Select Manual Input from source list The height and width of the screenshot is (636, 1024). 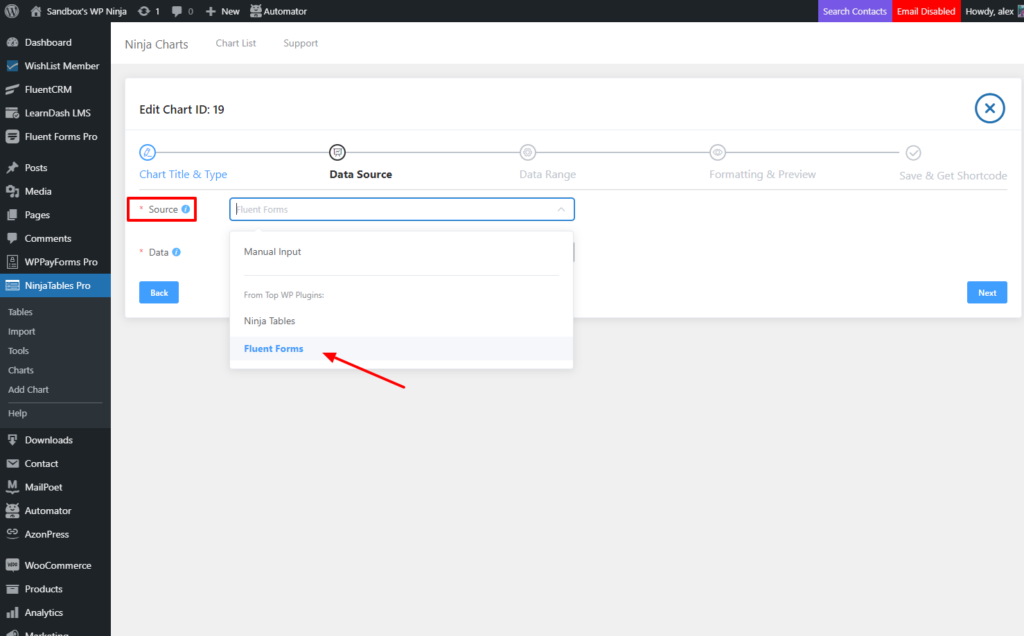272,252
